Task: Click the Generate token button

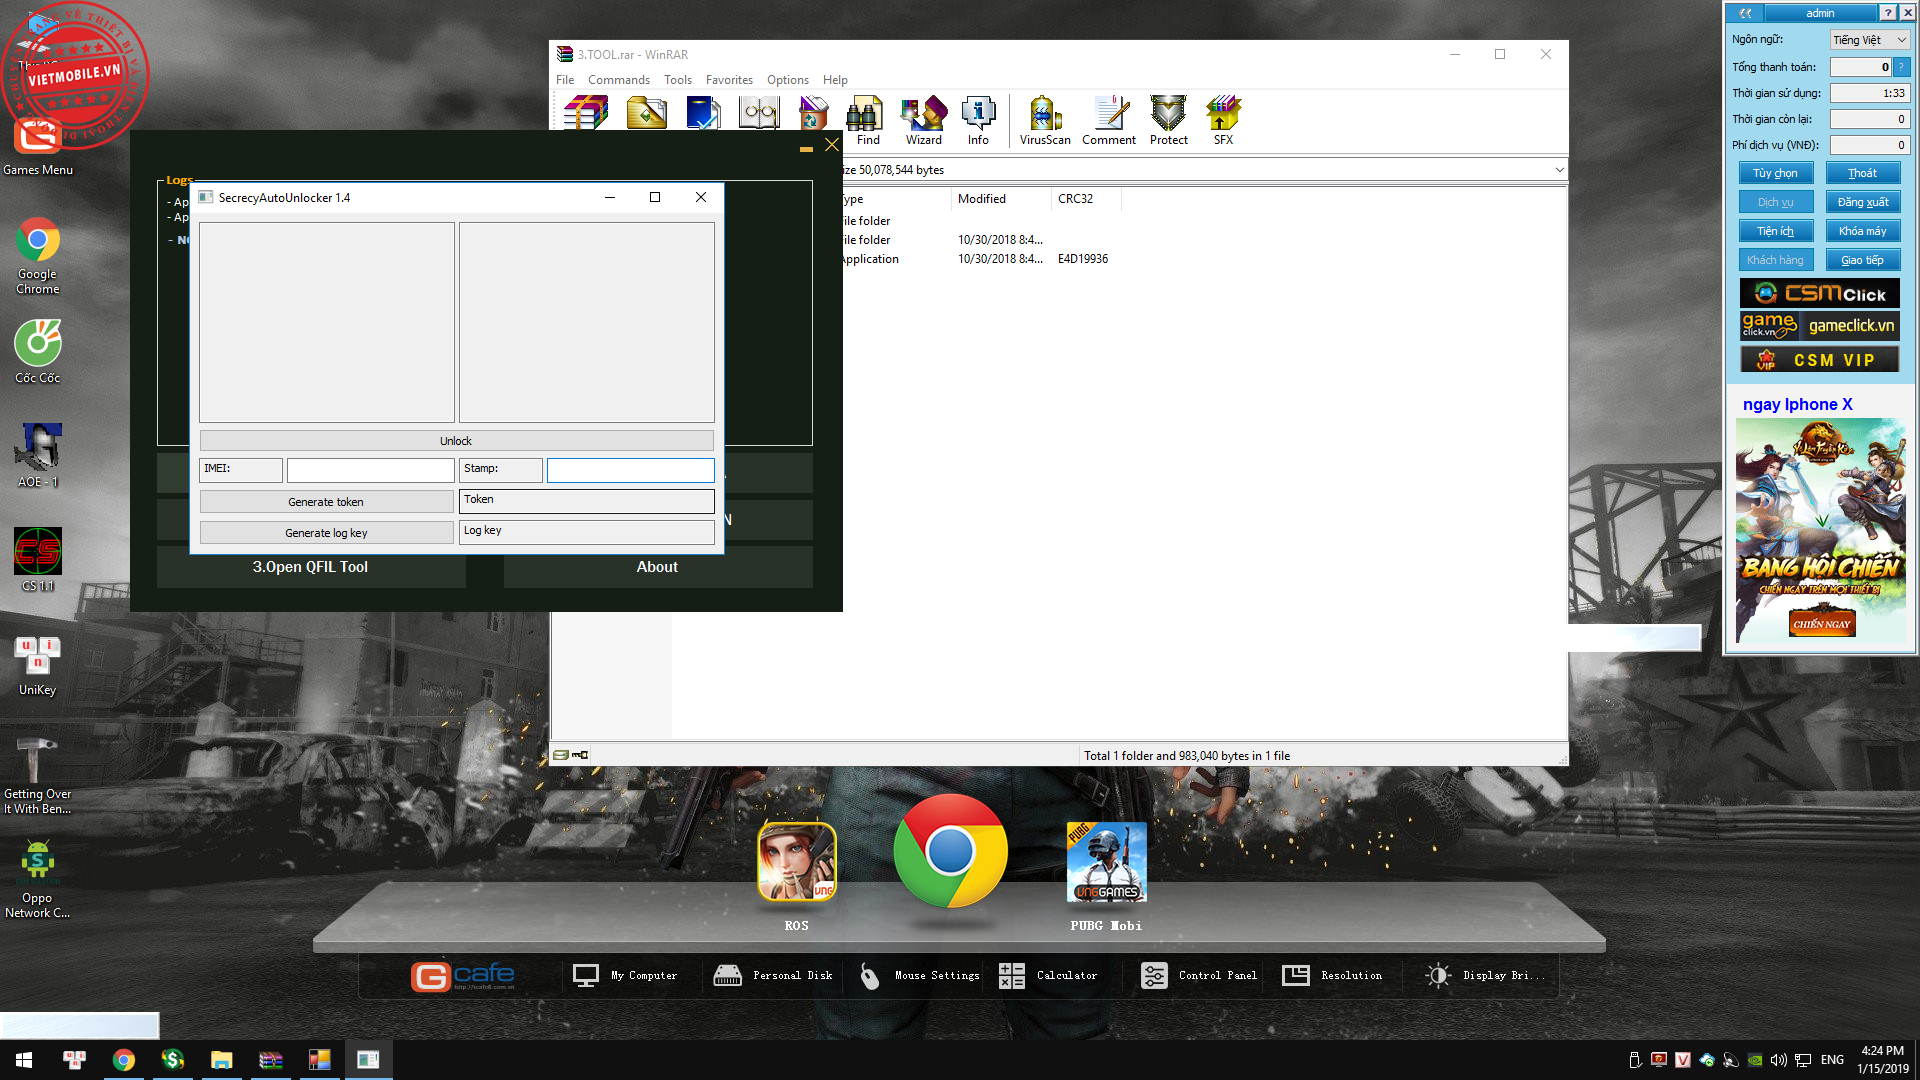Action: [326, 502]
